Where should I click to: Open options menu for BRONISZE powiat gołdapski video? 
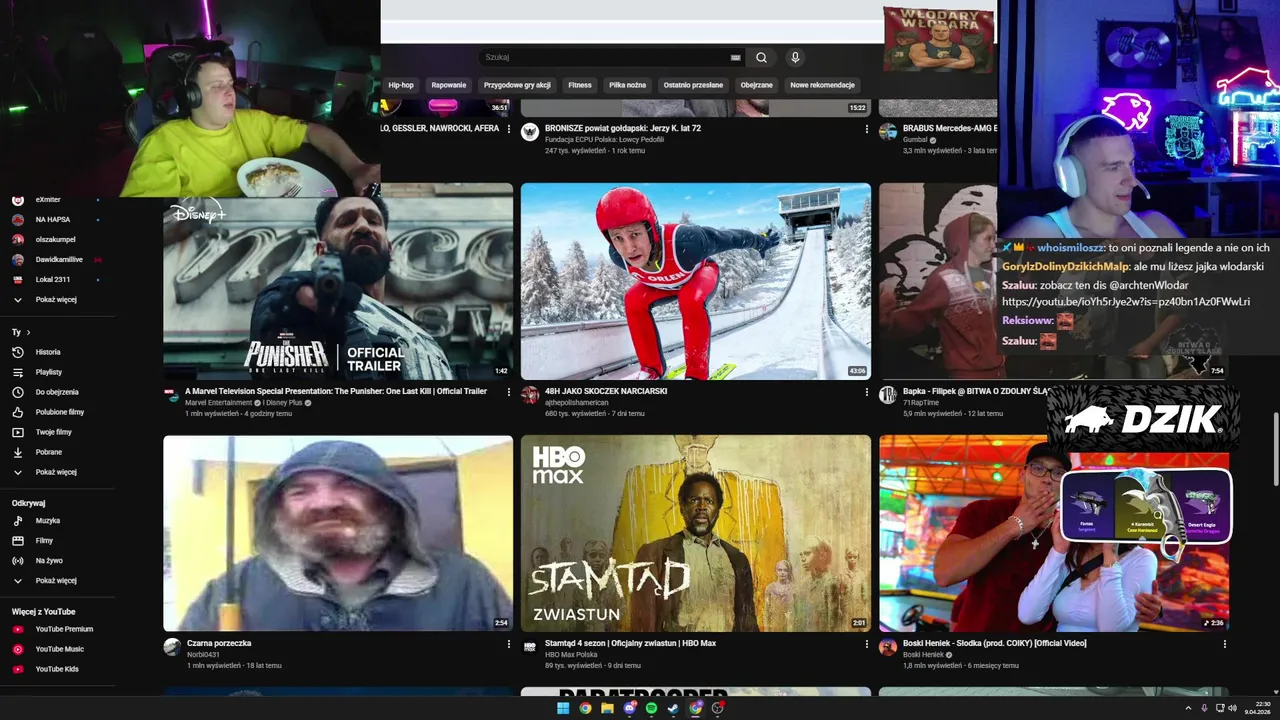[x=867, y=129]
